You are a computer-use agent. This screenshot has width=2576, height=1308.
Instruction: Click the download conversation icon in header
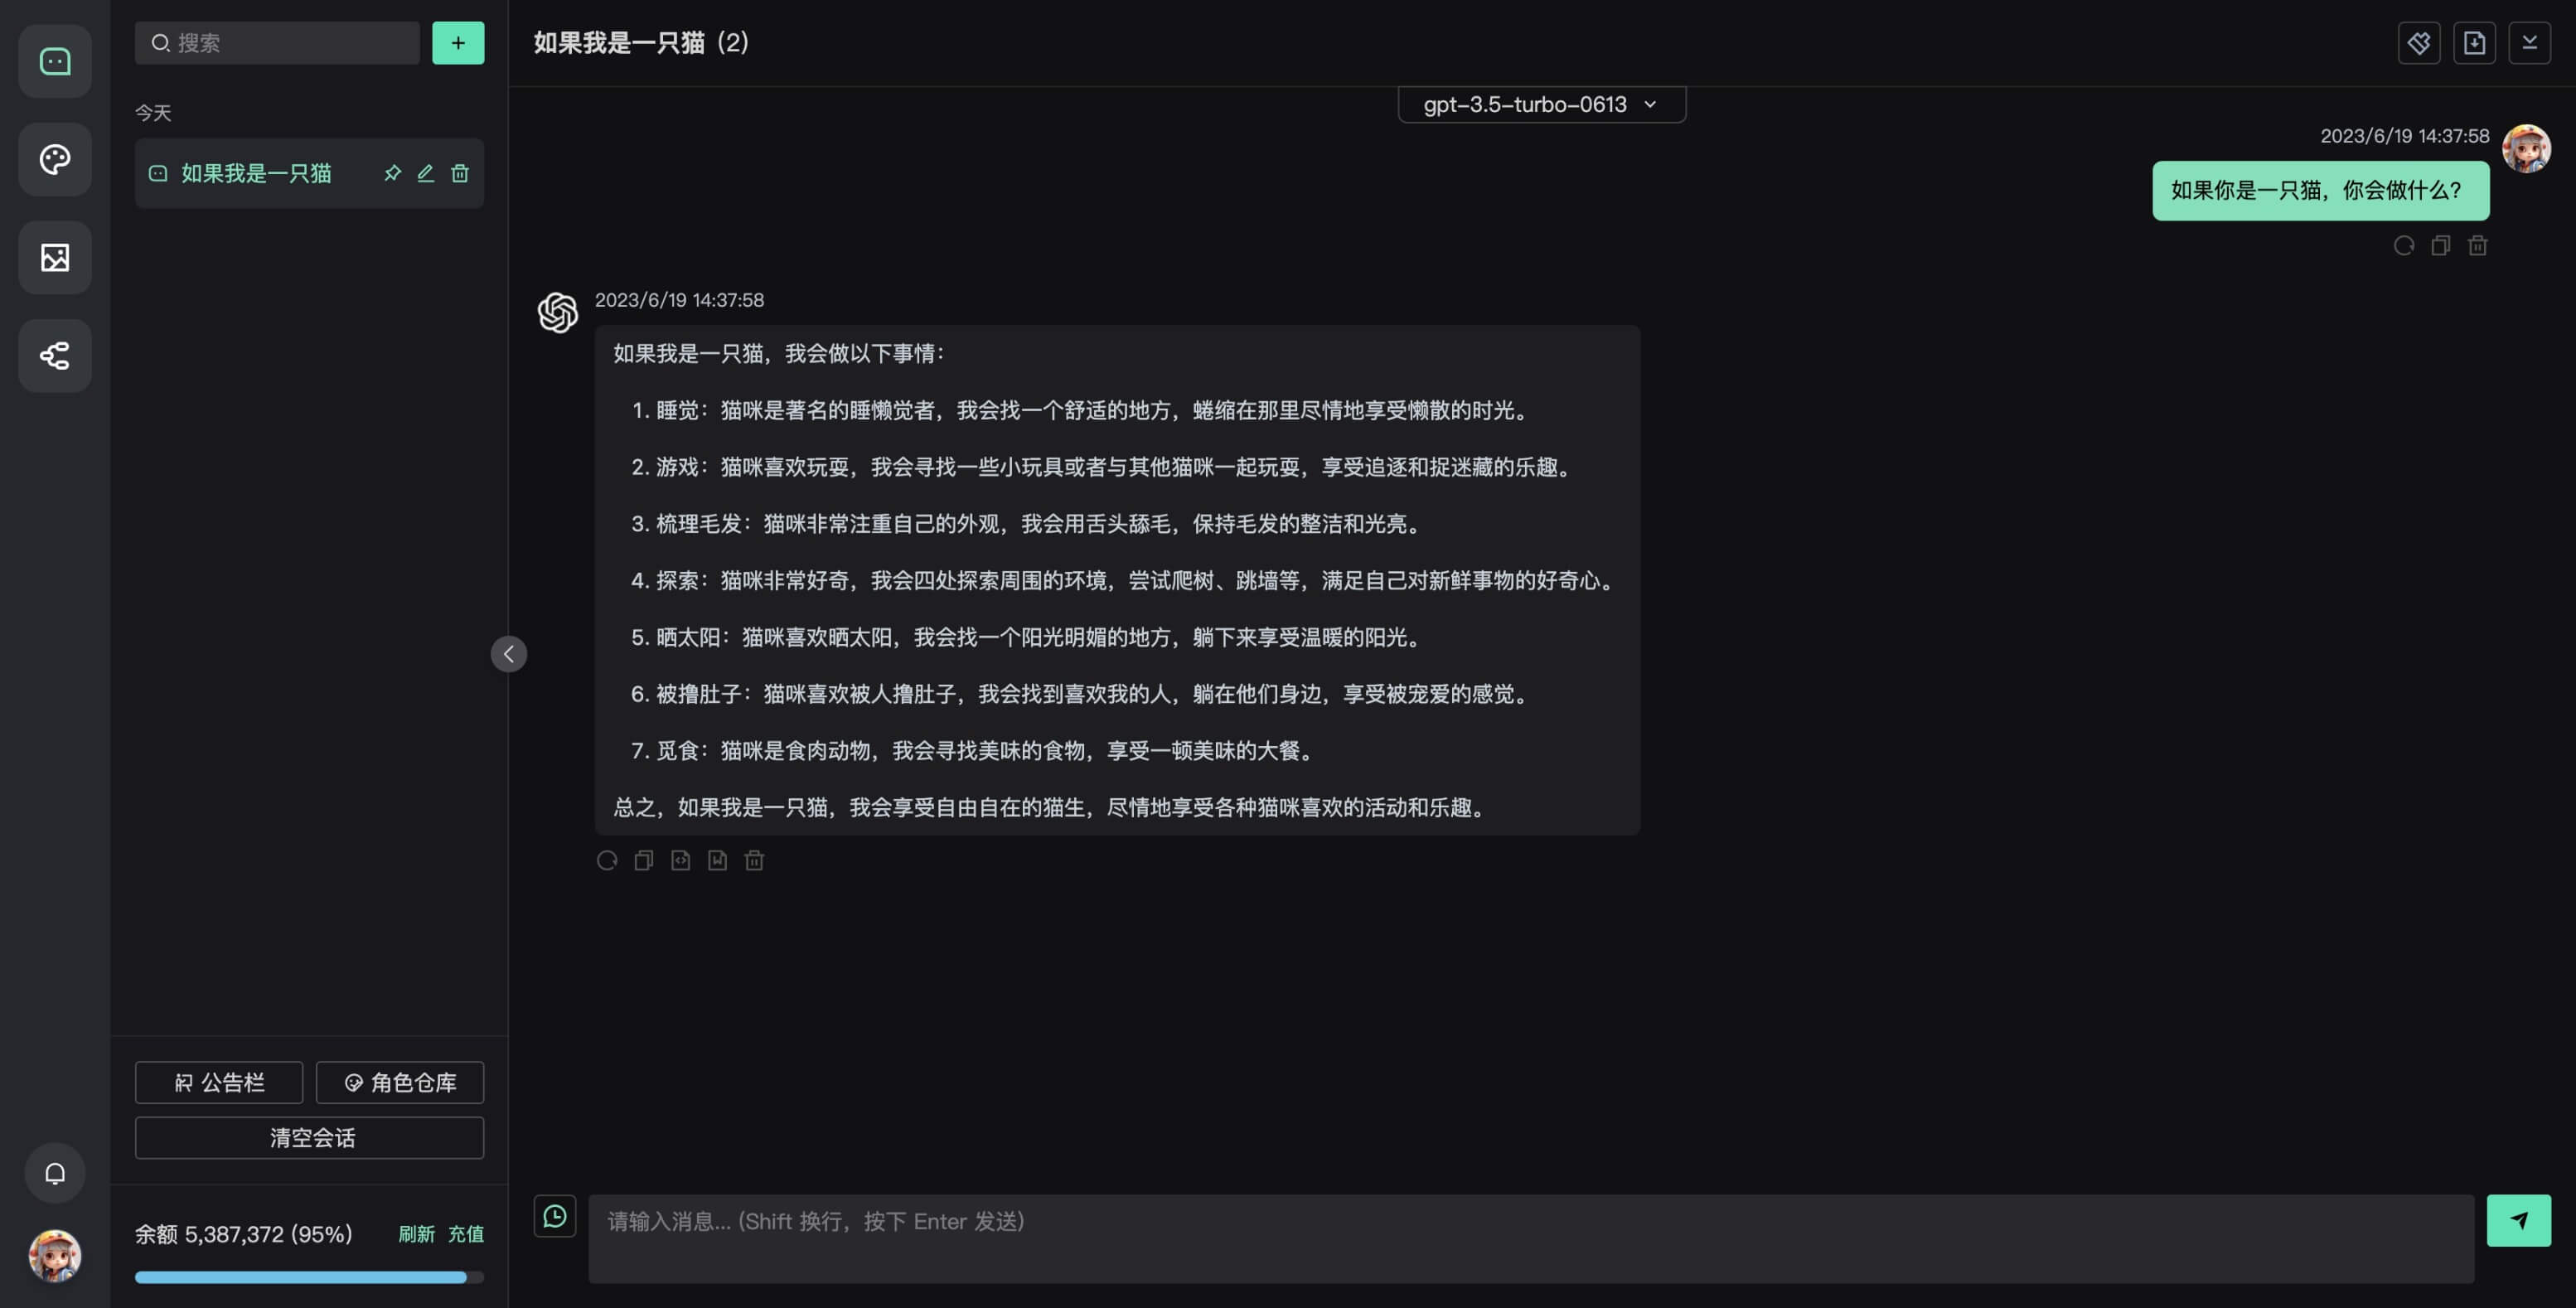pos(2474,43)
